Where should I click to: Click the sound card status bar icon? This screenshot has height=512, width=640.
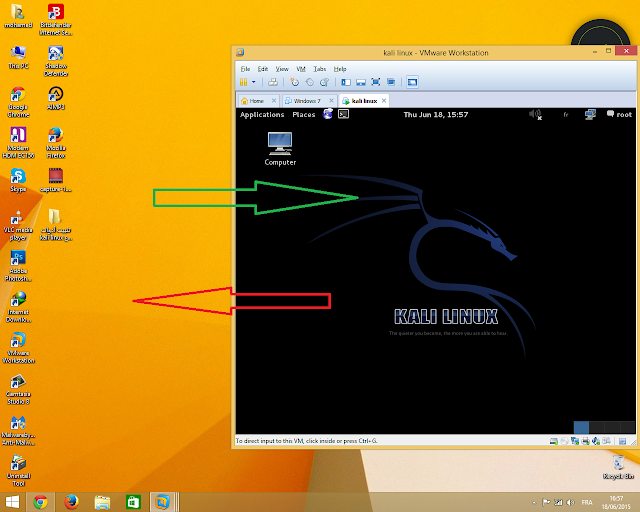coord(596,441)
